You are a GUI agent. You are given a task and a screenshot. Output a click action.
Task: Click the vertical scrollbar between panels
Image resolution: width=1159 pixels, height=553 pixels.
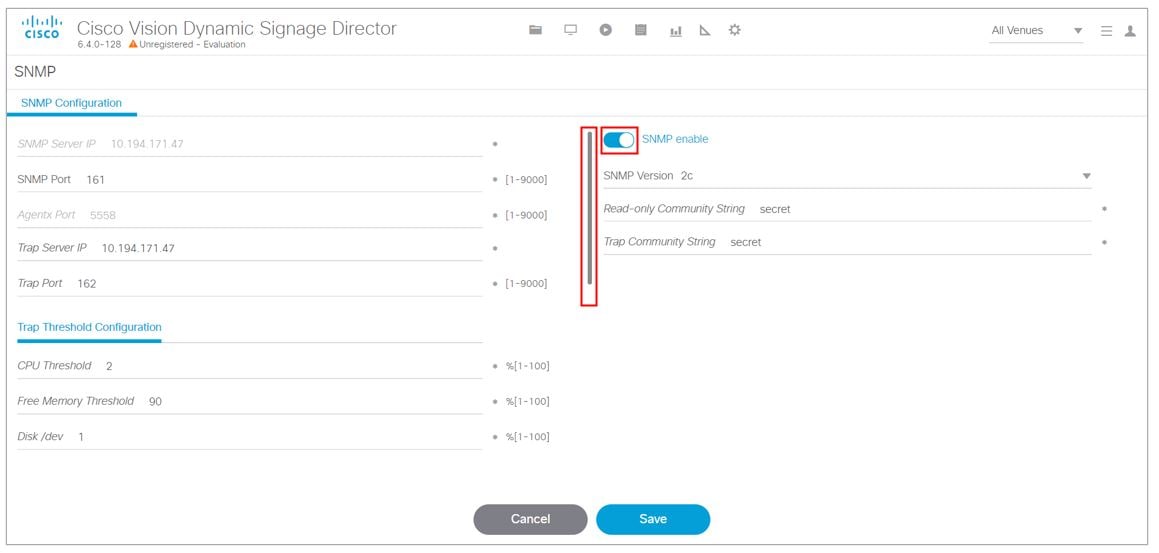coord(589,208)
